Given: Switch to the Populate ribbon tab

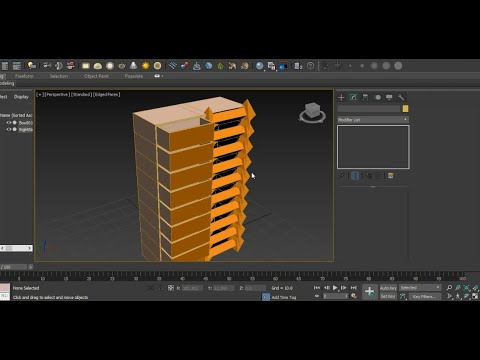Looking at the screenshot, I should [x=134, y=76].
